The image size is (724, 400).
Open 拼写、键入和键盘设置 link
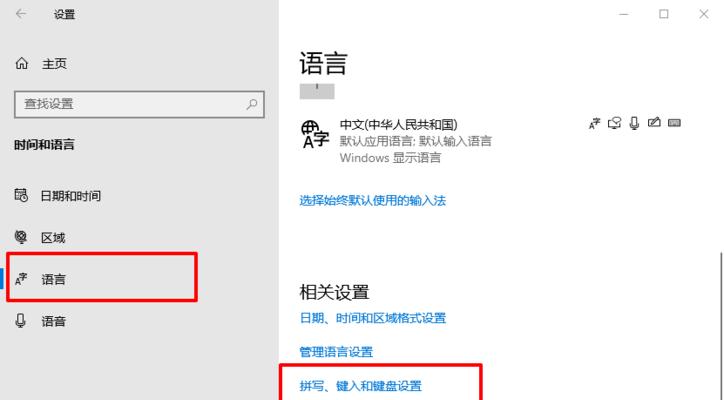tap(361, 386)
